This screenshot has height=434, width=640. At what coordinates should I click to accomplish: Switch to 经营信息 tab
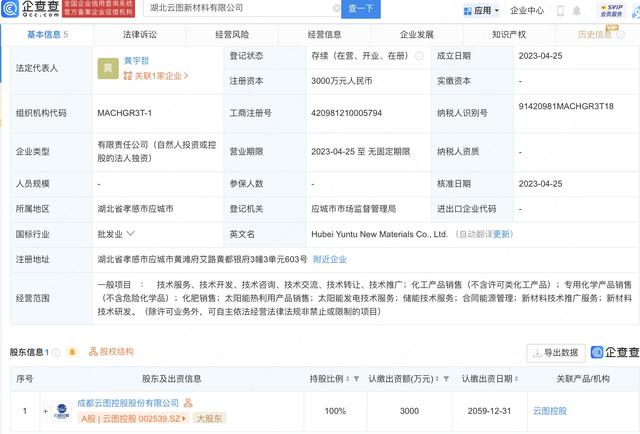tap(324, 35)
